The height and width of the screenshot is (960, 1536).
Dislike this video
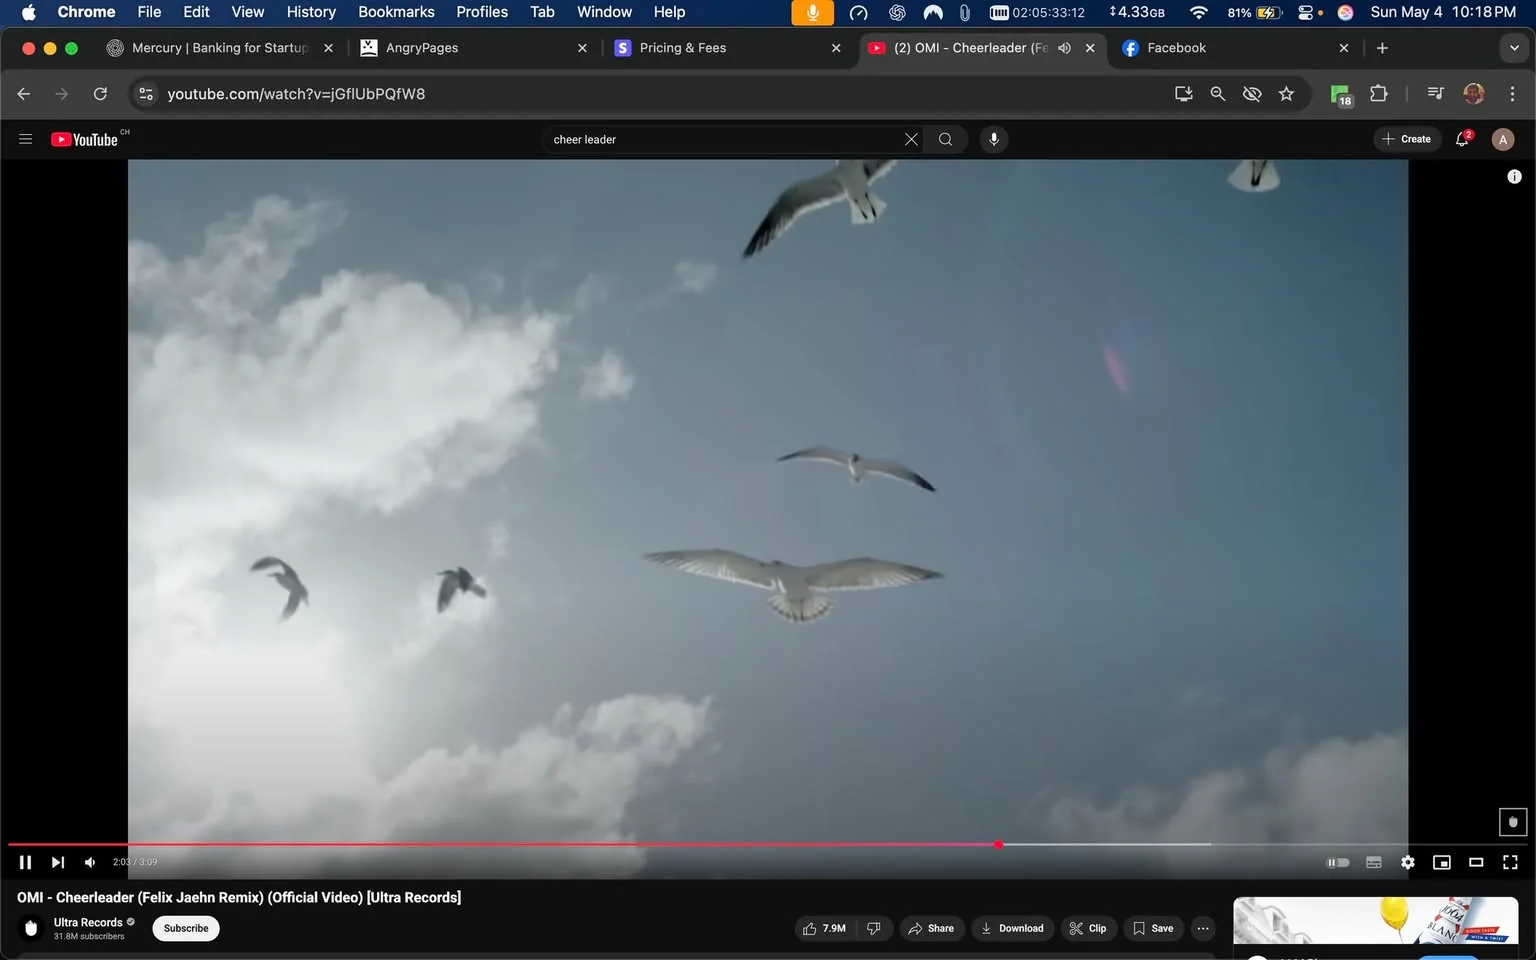click(x=874, y=928)
